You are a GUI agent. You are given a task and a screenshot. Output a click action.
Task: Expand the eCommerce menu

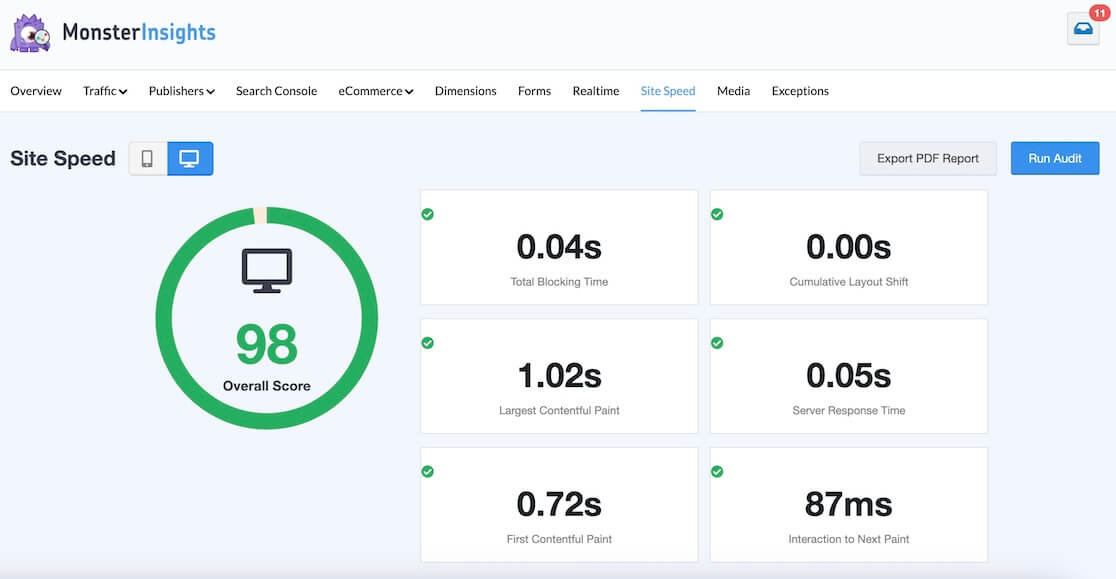click(x=375, y=90)
